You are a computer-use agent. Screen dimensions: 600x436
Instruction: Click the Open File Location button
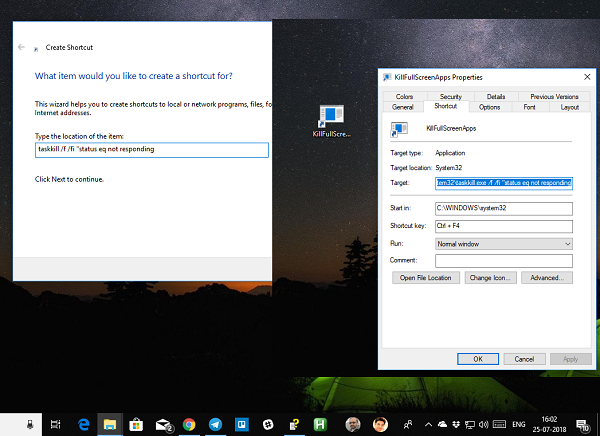point(426,277)
